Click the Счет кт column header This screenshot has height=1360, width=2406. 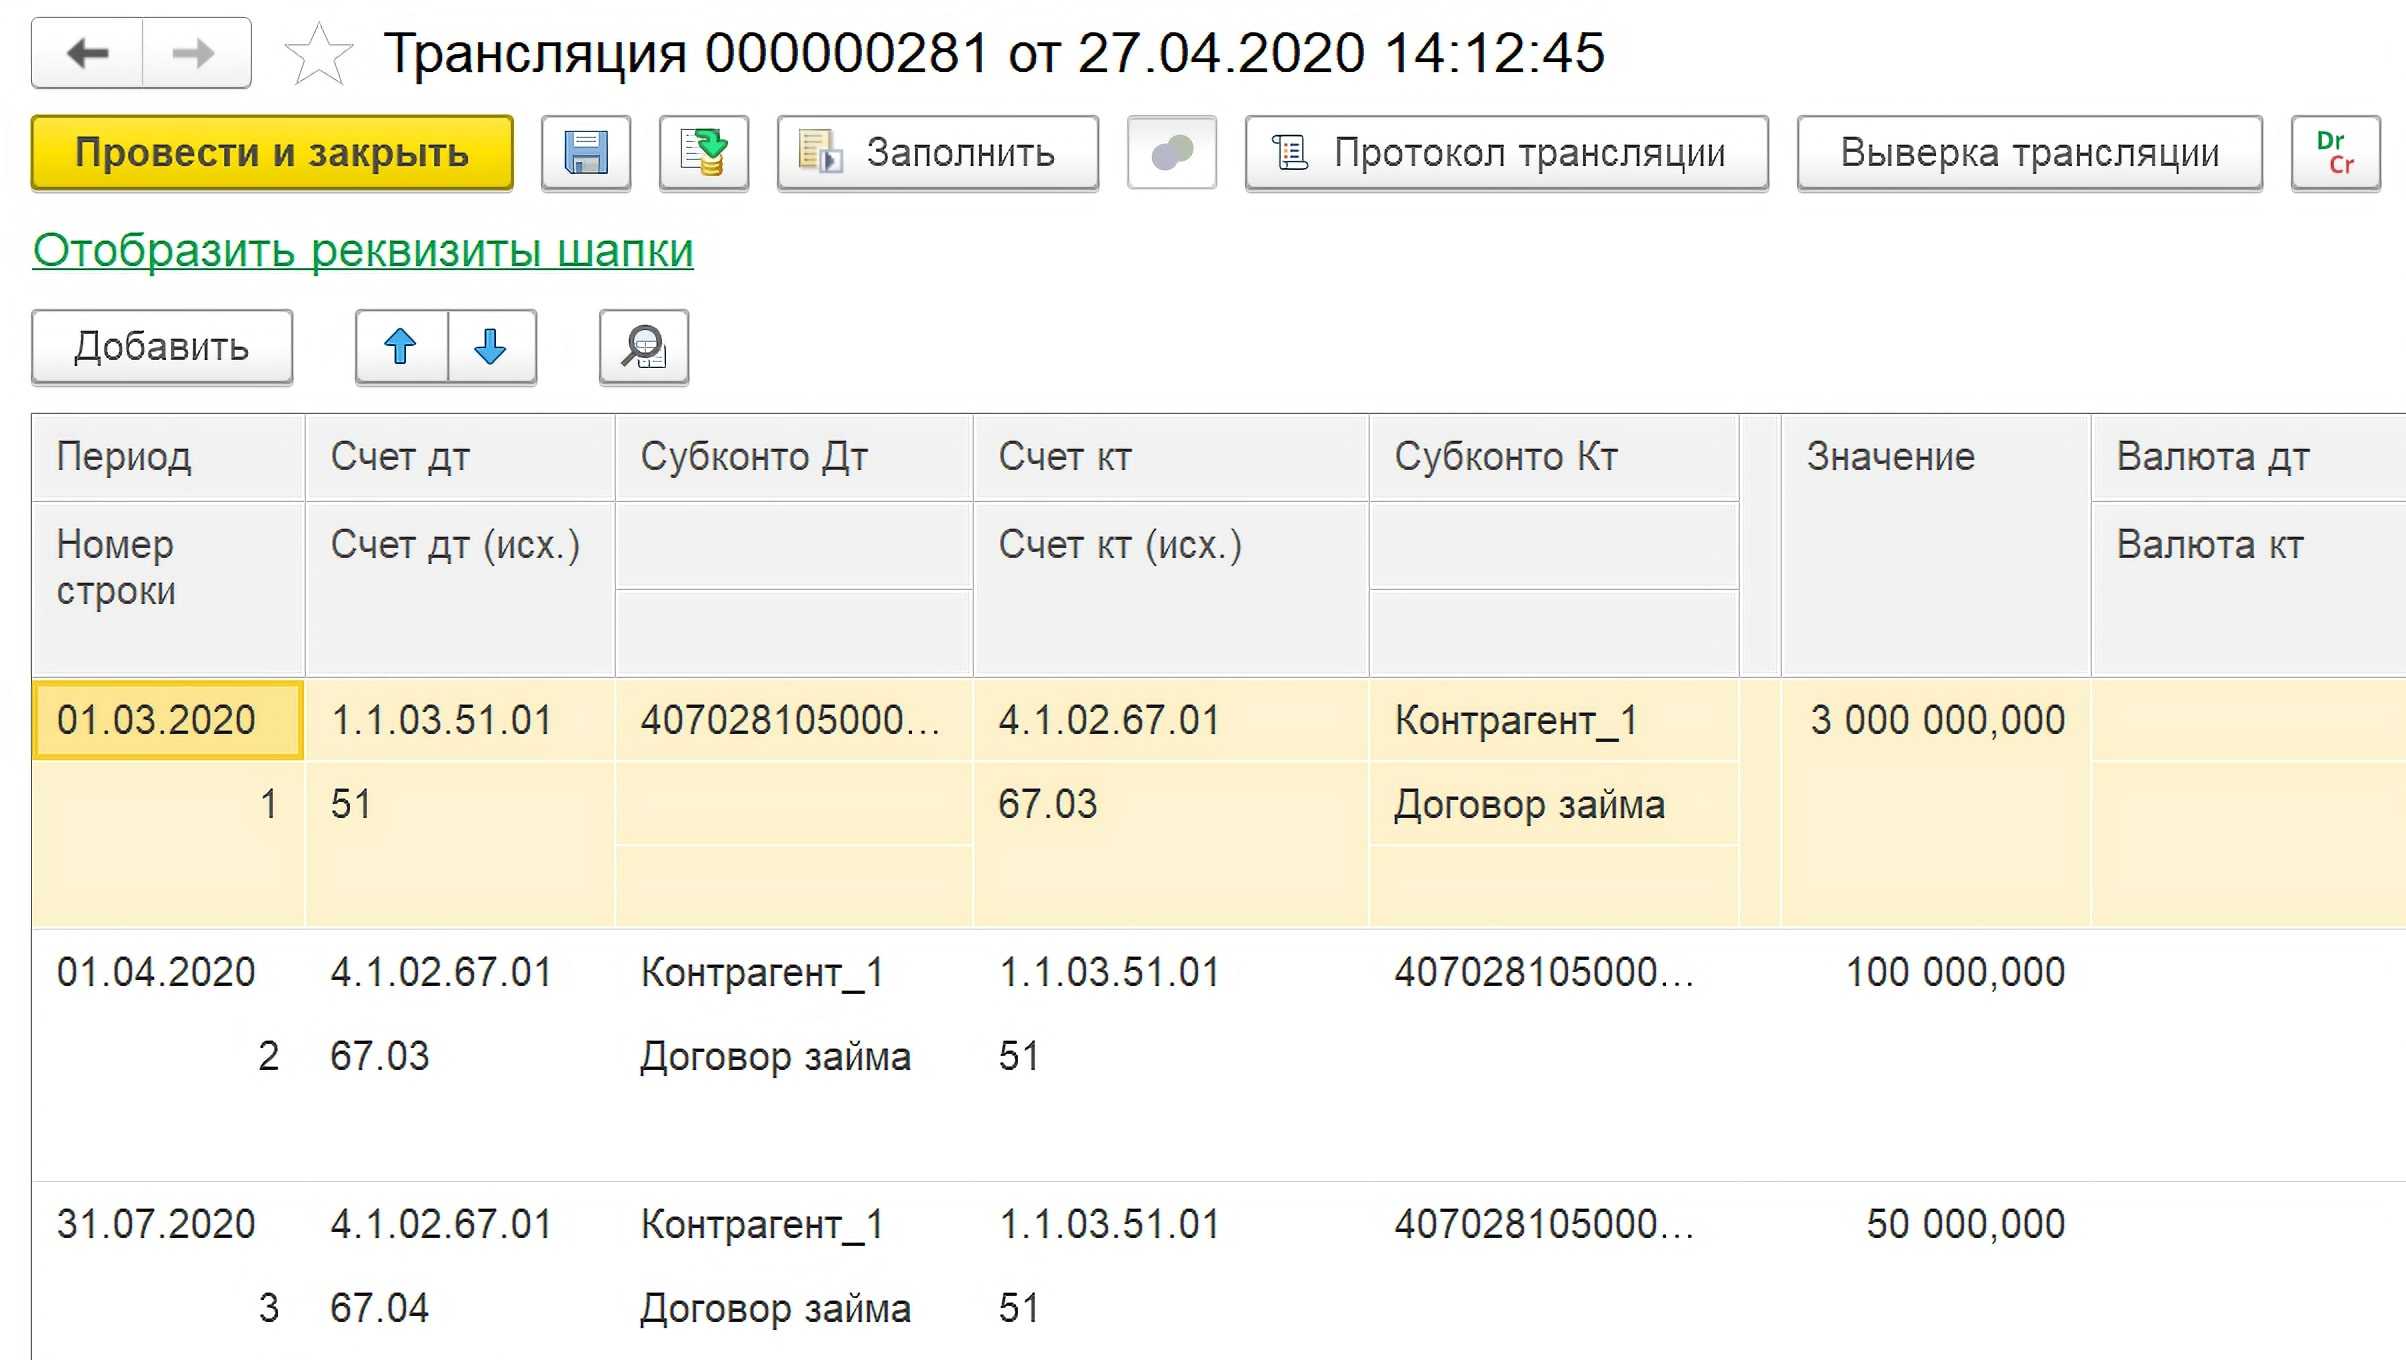pyautogui.click(x=1171, y=457)
